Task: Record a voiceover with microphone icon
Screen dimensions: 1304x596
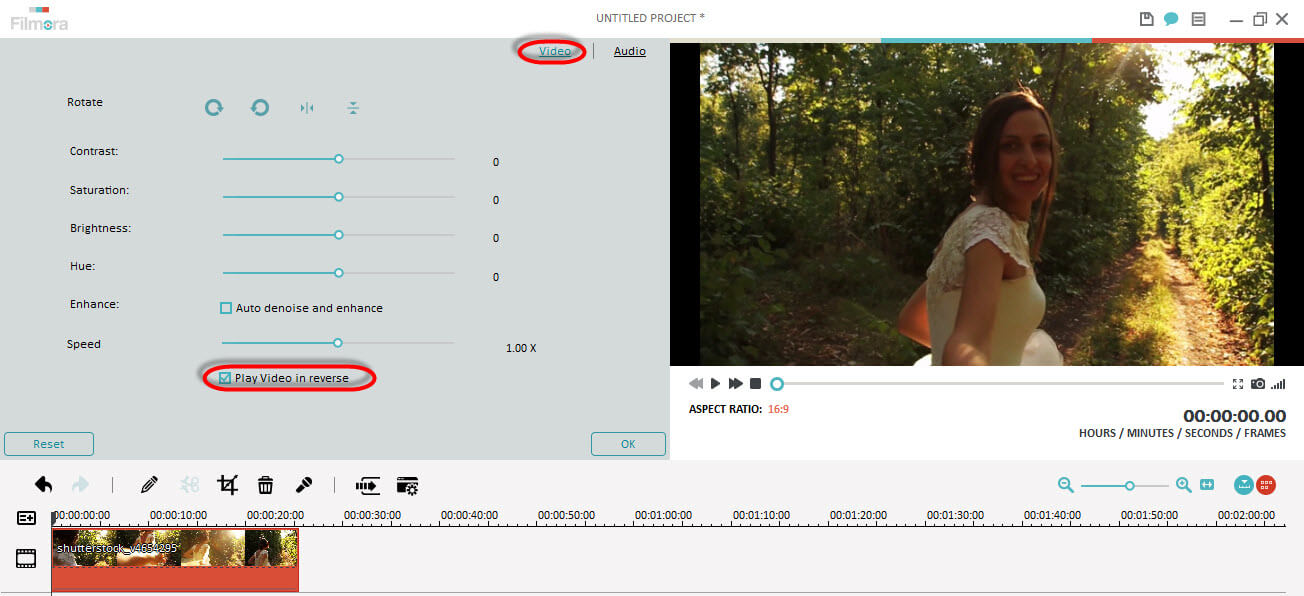Action: tap(304, 485)
